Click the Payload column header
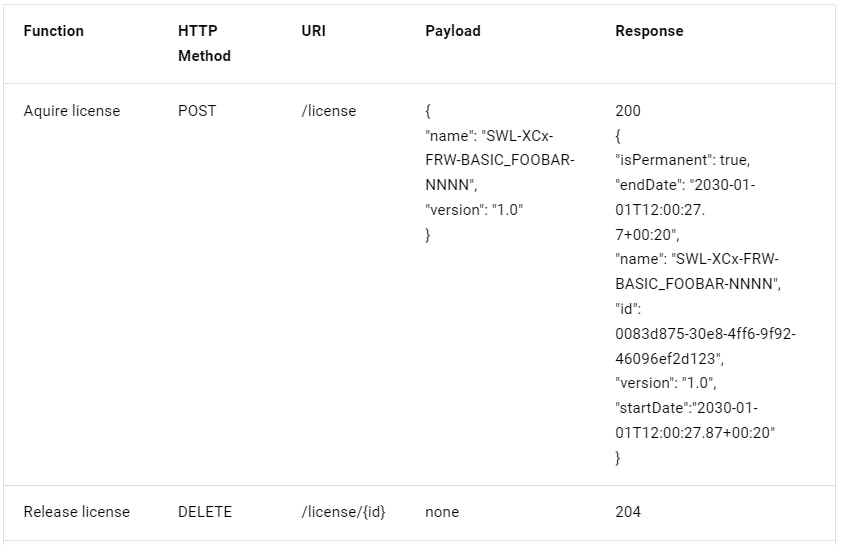The image size is (841, 545). coord(453,31)
